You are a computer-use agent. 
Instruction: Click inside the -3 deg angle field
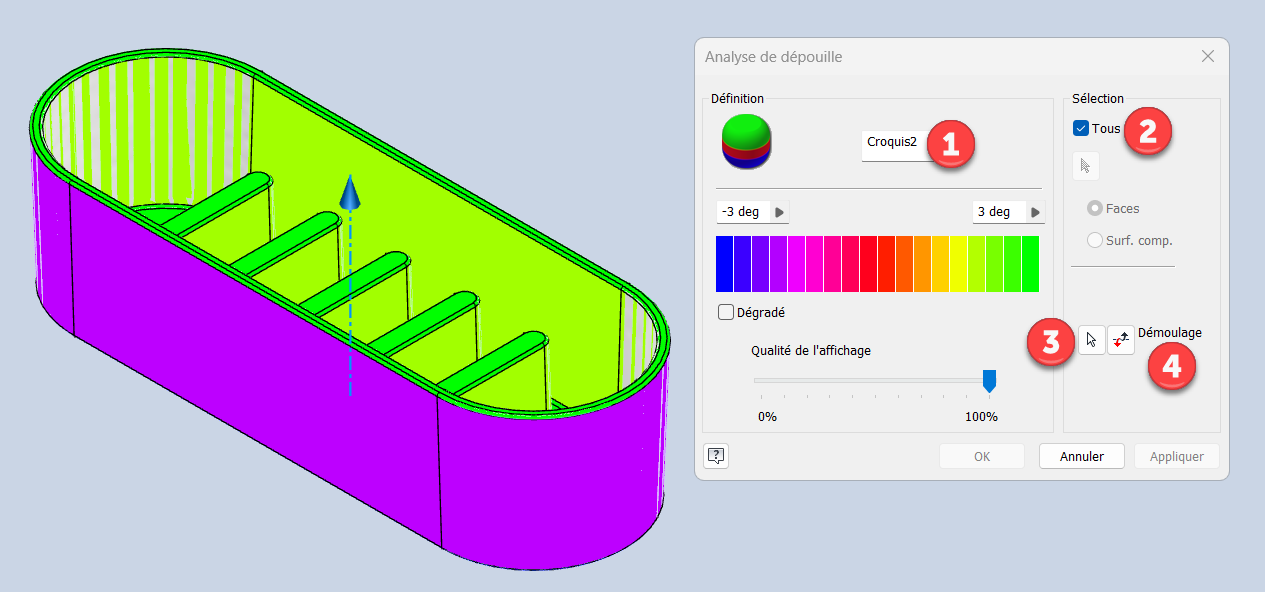point(741,212)
